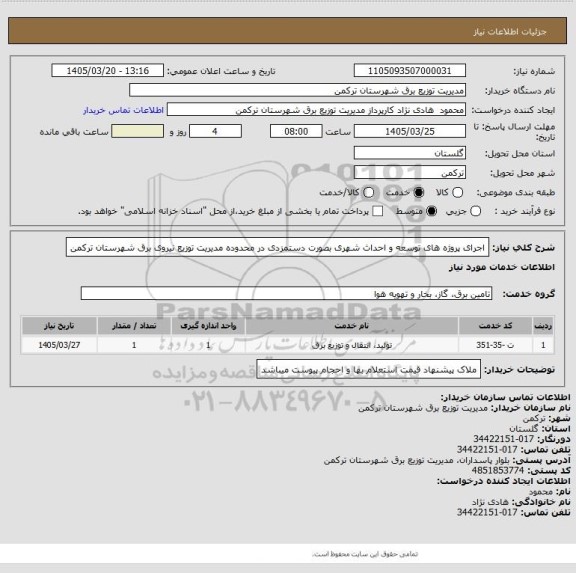Click the delivery city field ترکمن
The height and width of the screenshot is (573, 576).
click(410, 172)
